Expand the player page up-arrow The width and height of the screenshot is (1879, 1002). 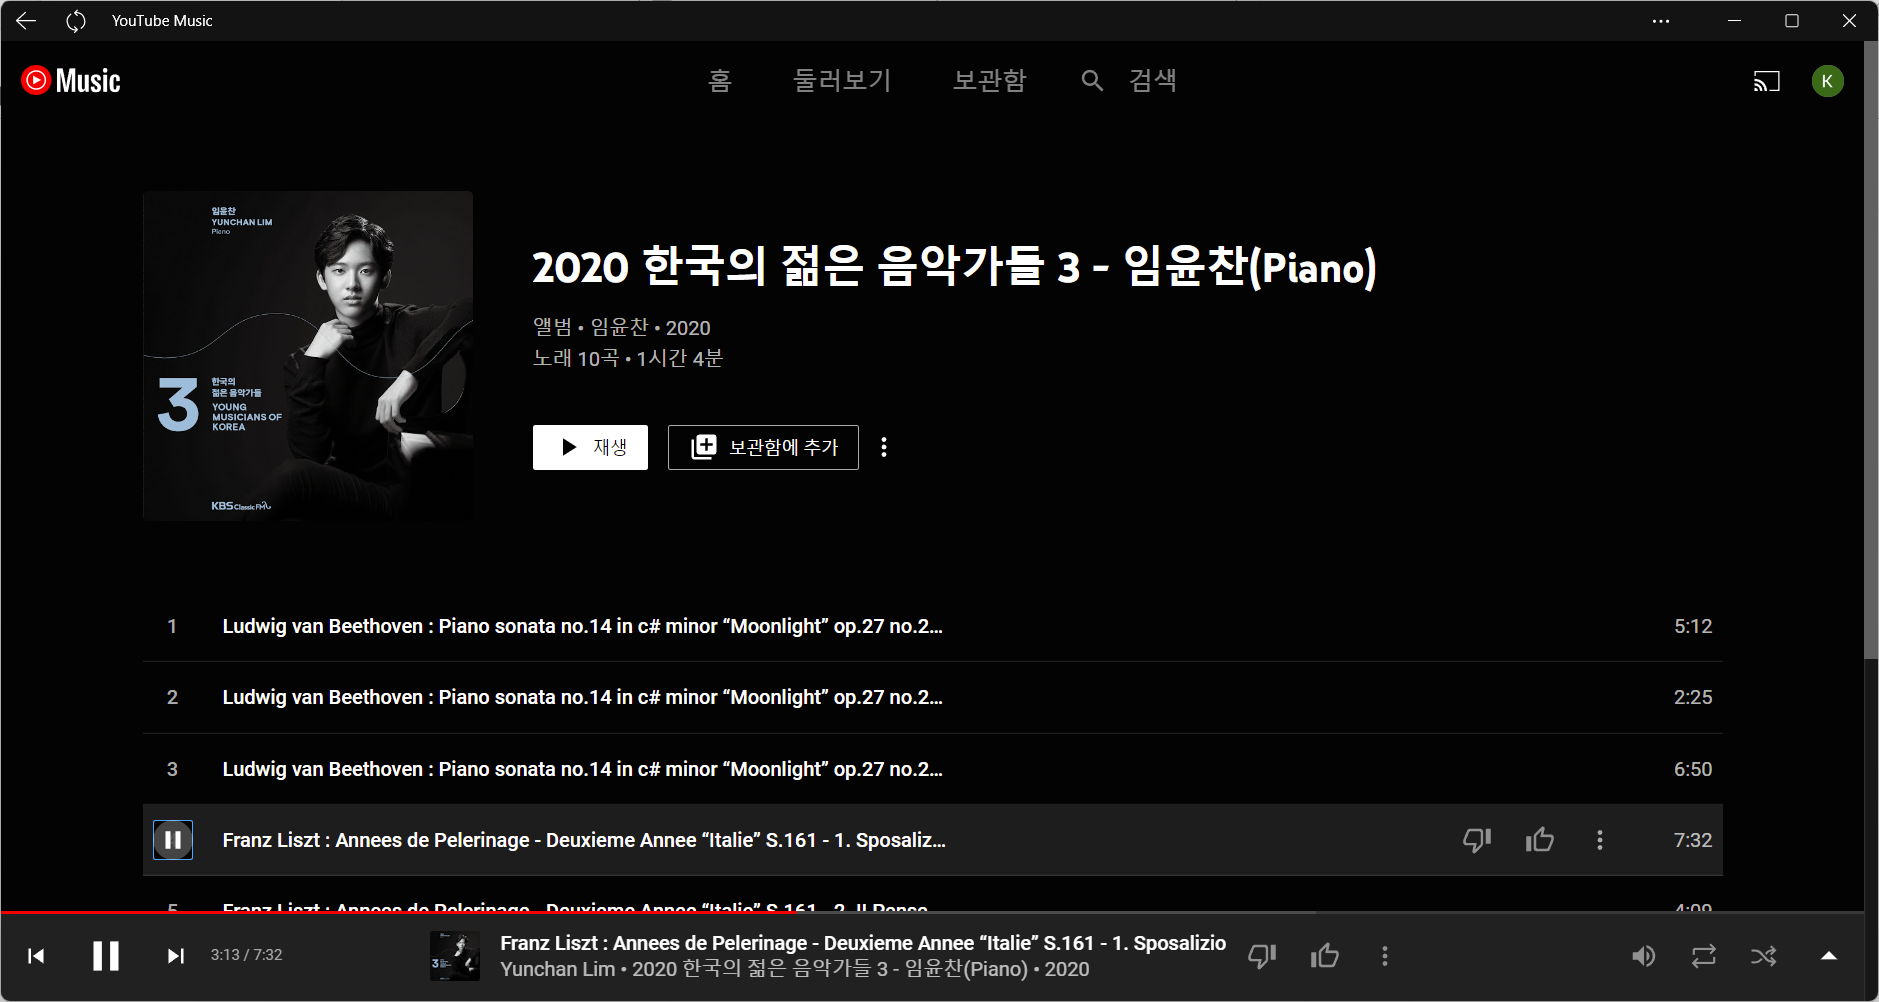coord(1829,956)
